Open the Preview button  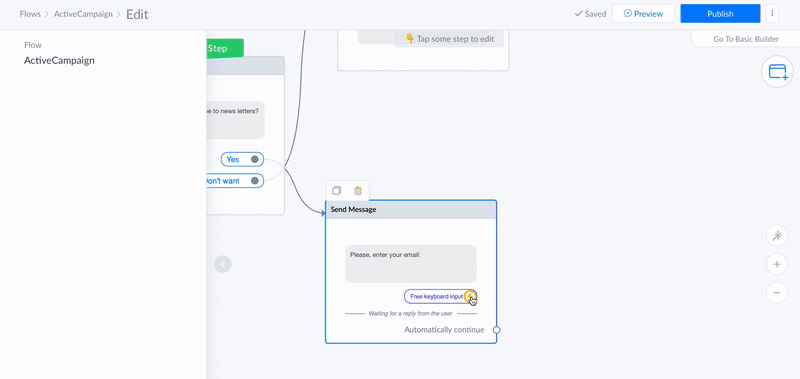643,14
